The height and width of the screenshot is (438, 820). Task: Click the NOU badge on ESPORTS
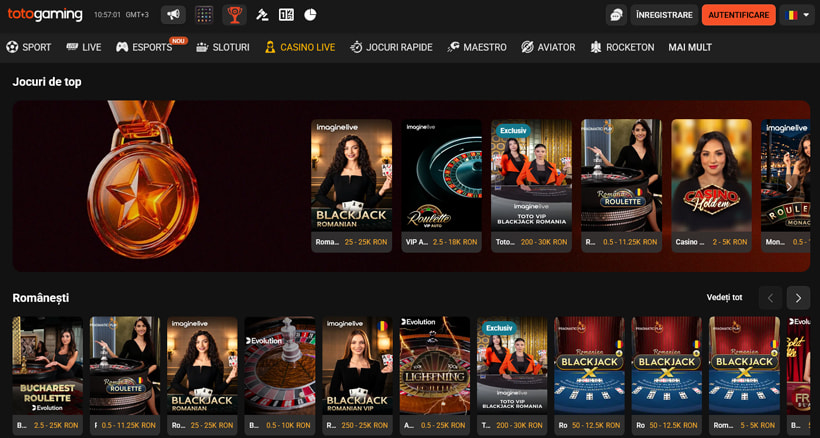click(x=178, y=40)
